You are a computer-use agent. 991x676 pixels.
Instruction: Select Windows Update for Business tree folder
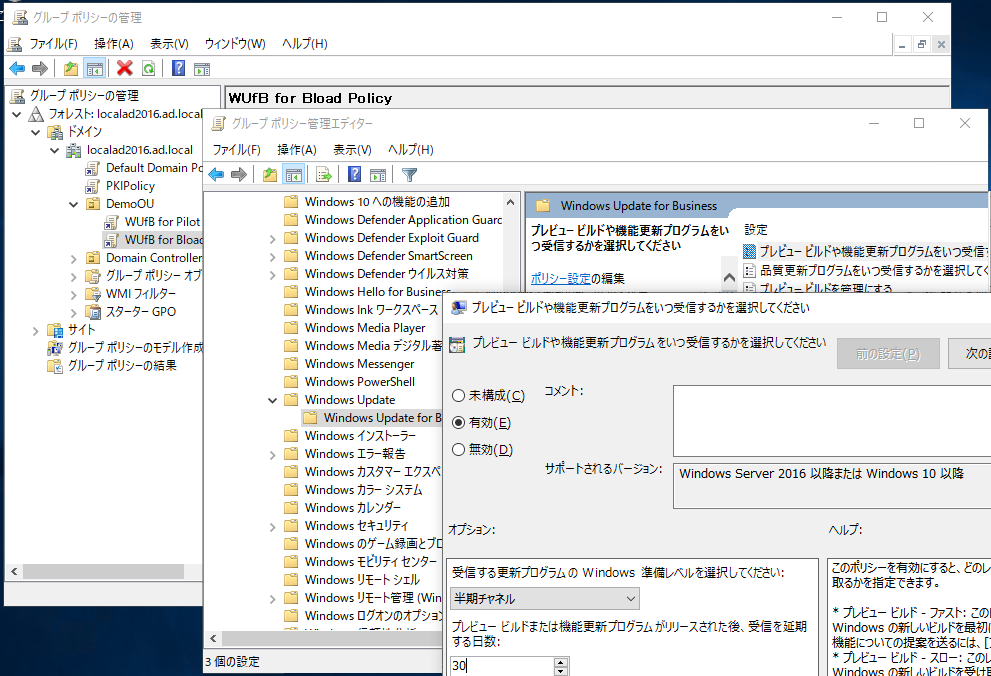(373, 418)
